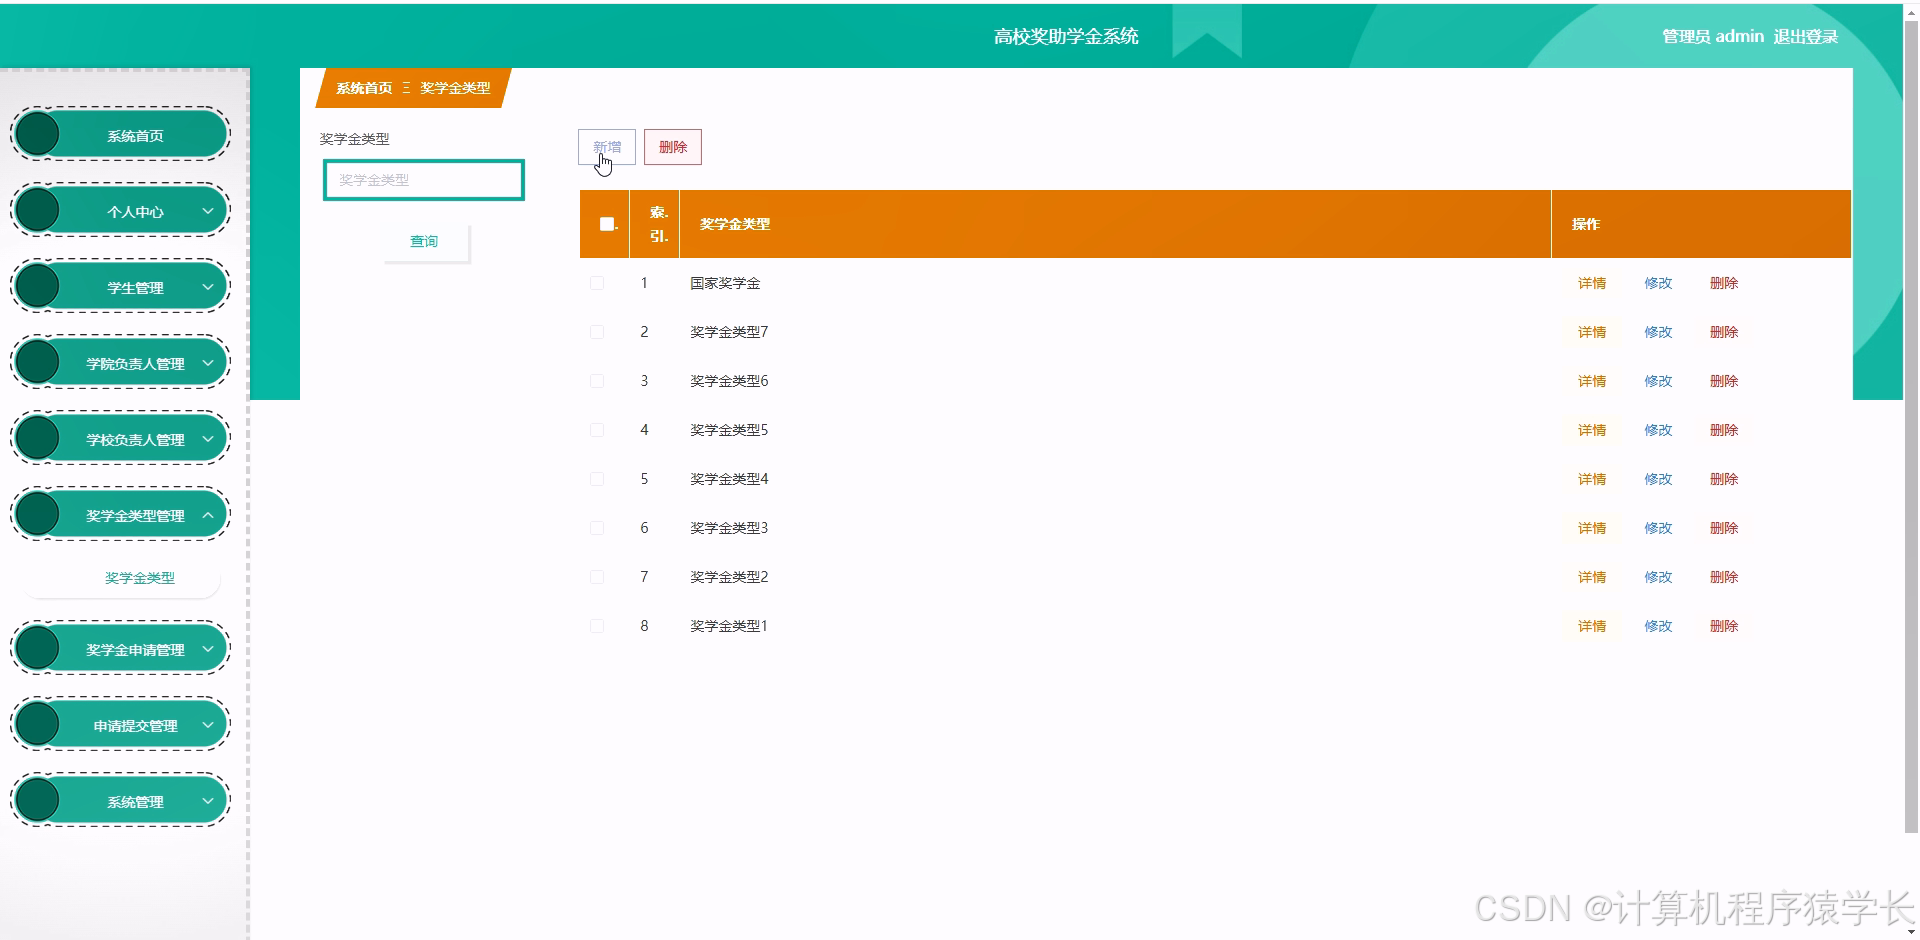Screen dimensions: 1920x940
Task: Click 修改 for 奖学金类型7
Action: coord(1658,332)
